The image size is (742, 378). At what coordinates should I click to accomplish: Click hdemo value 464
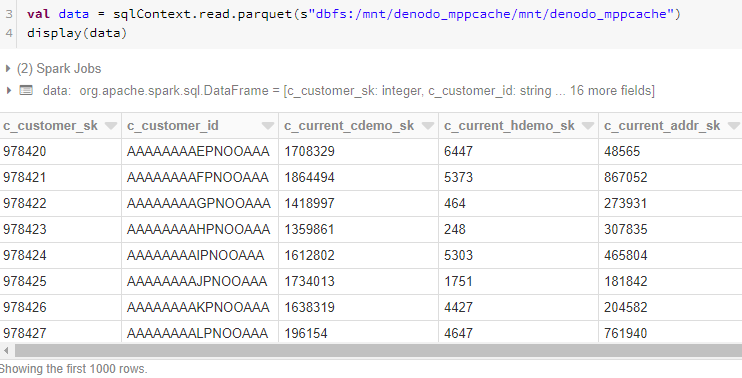click(455, 203)
